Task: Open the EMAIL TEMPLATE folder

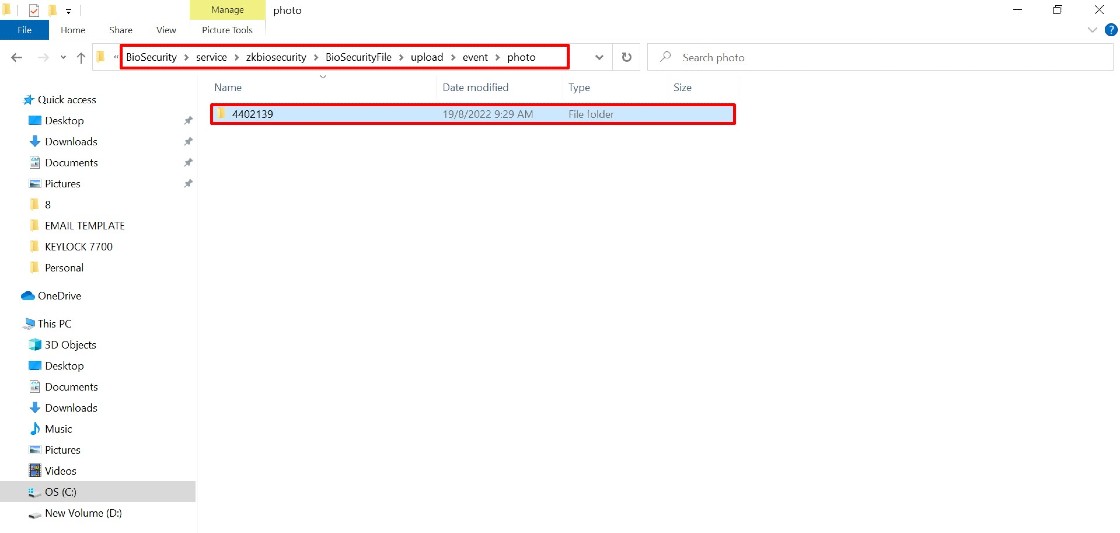Action: [x=84, y=226]
